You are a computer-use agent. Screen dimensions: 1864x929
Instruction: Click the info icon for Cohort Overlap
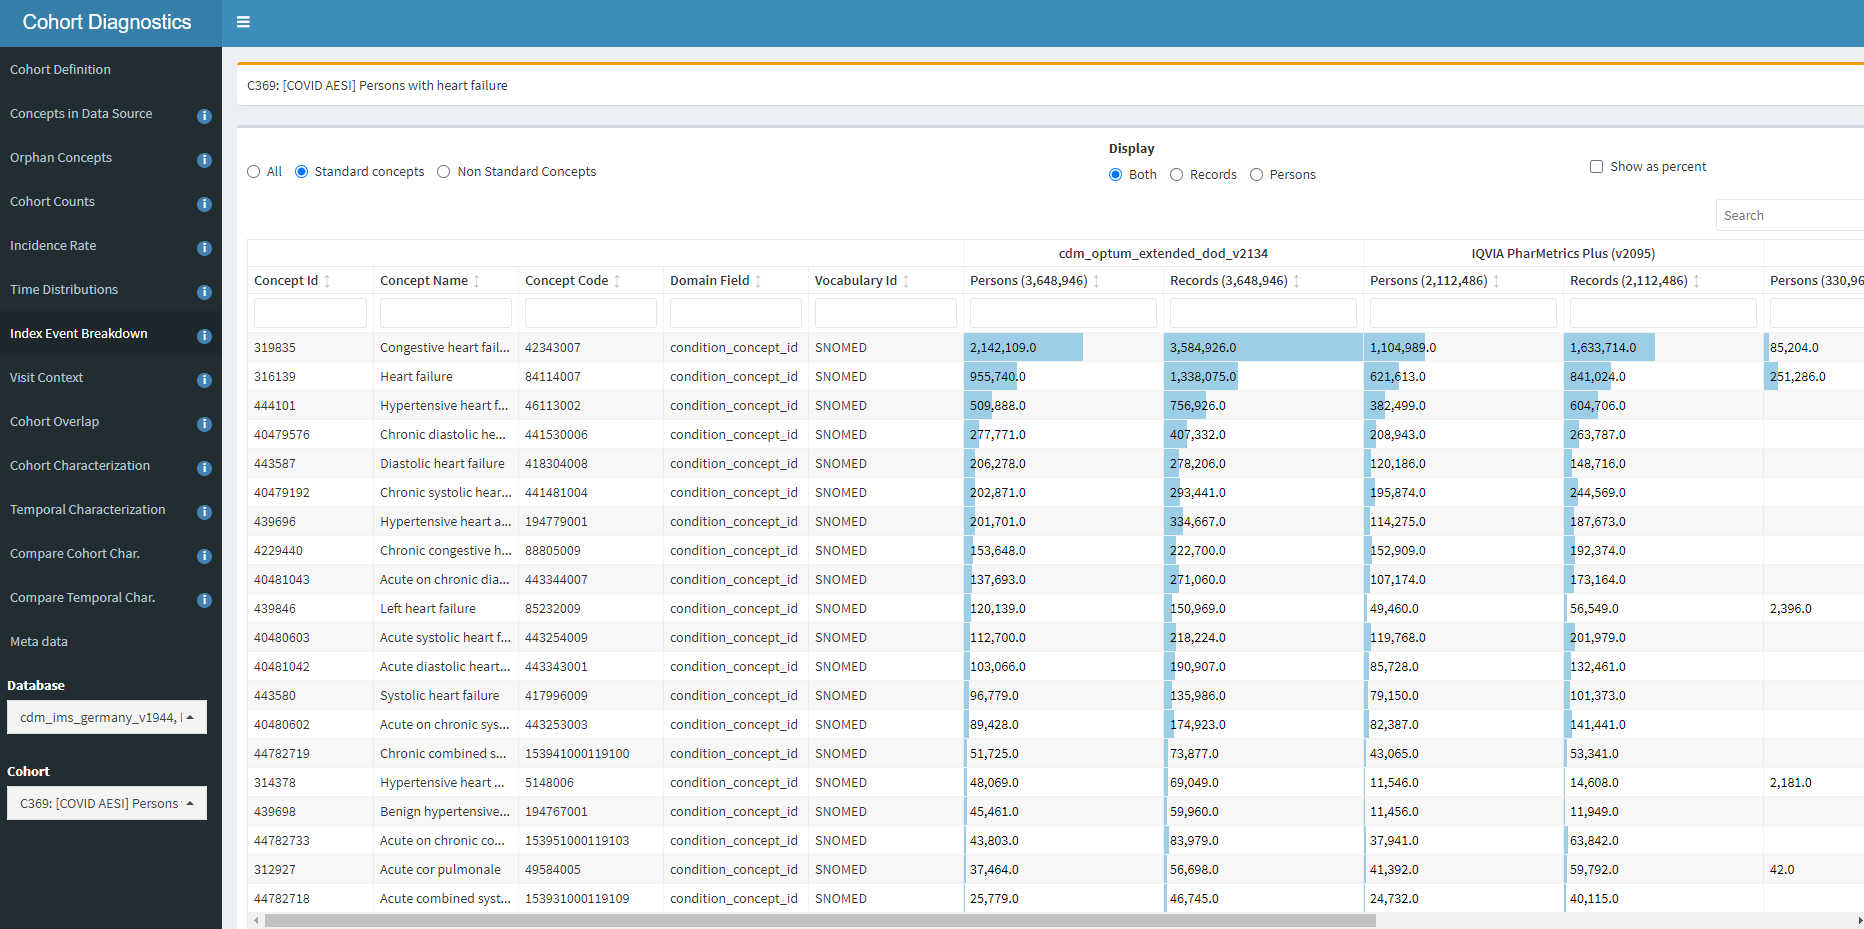click(x=204, y=424)
